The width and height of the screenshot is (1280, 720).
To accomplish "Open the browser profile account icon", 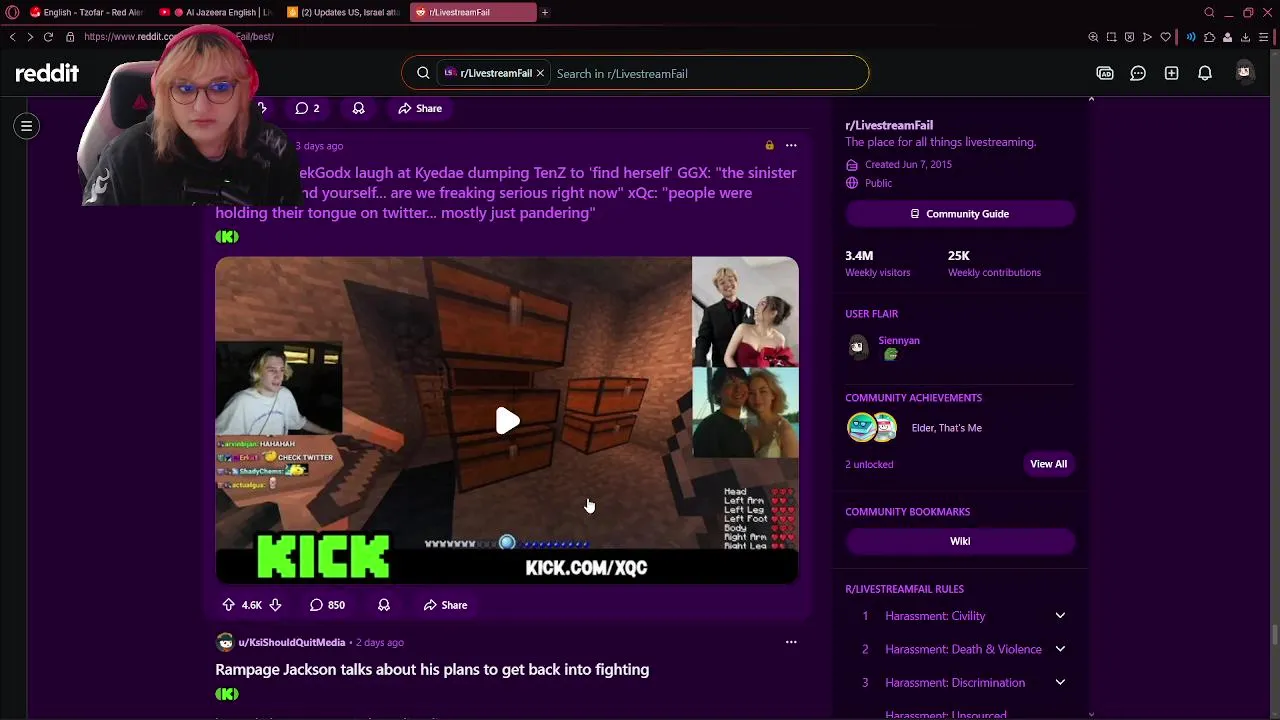I will click(x=1227, y=37).
